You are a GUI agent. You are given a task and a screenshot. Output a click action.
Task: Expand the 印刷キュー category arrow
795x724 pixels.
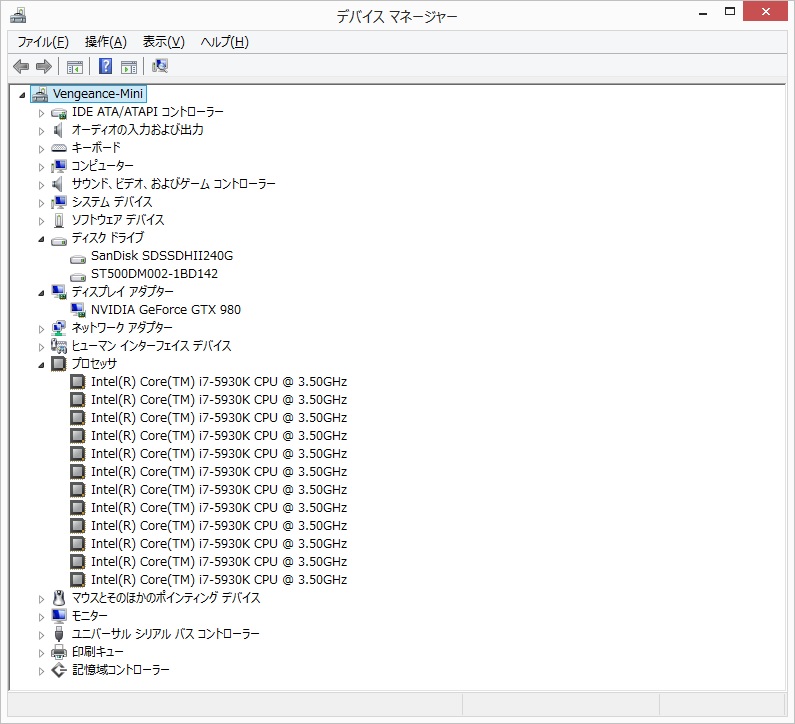point(42,653)
